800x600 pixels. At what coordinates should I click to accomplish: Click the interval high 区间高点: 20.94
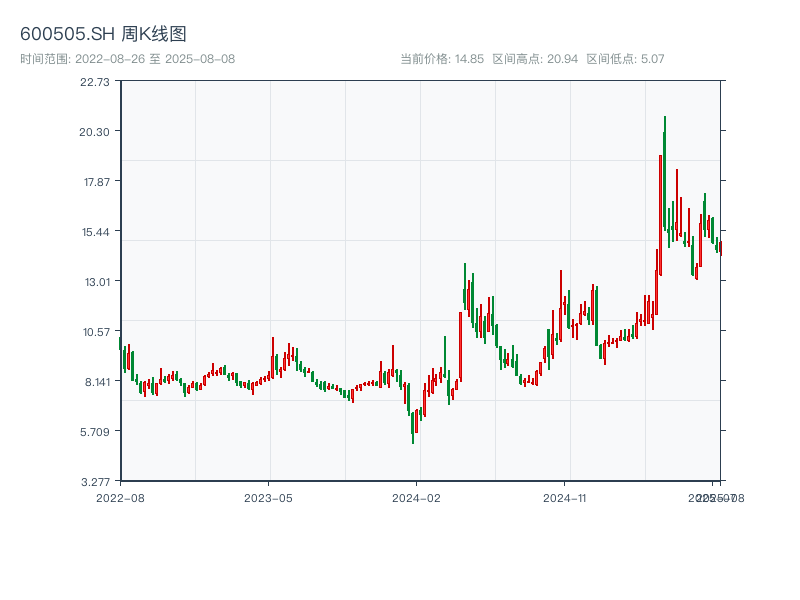535,59
